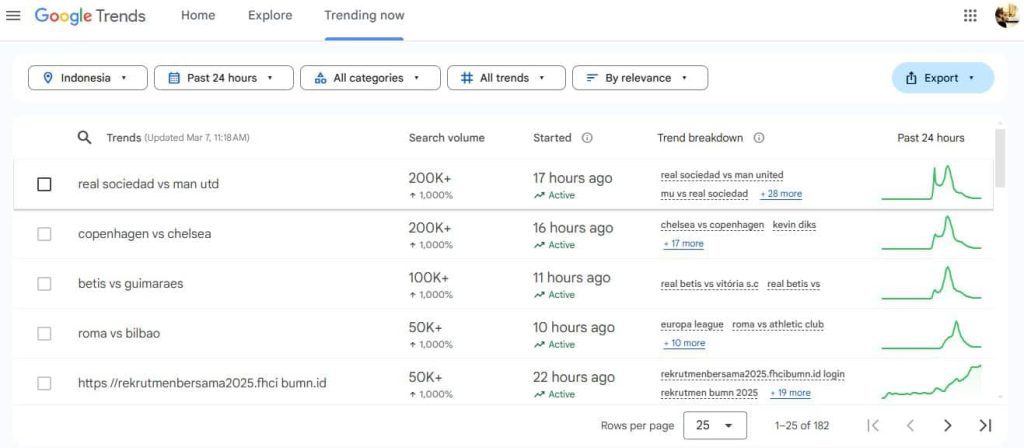Image resolution: width=1024 pixels, height=448 pixels.
Task: Click the 'real sociedad vs man united' query
Action: [722, 175]
